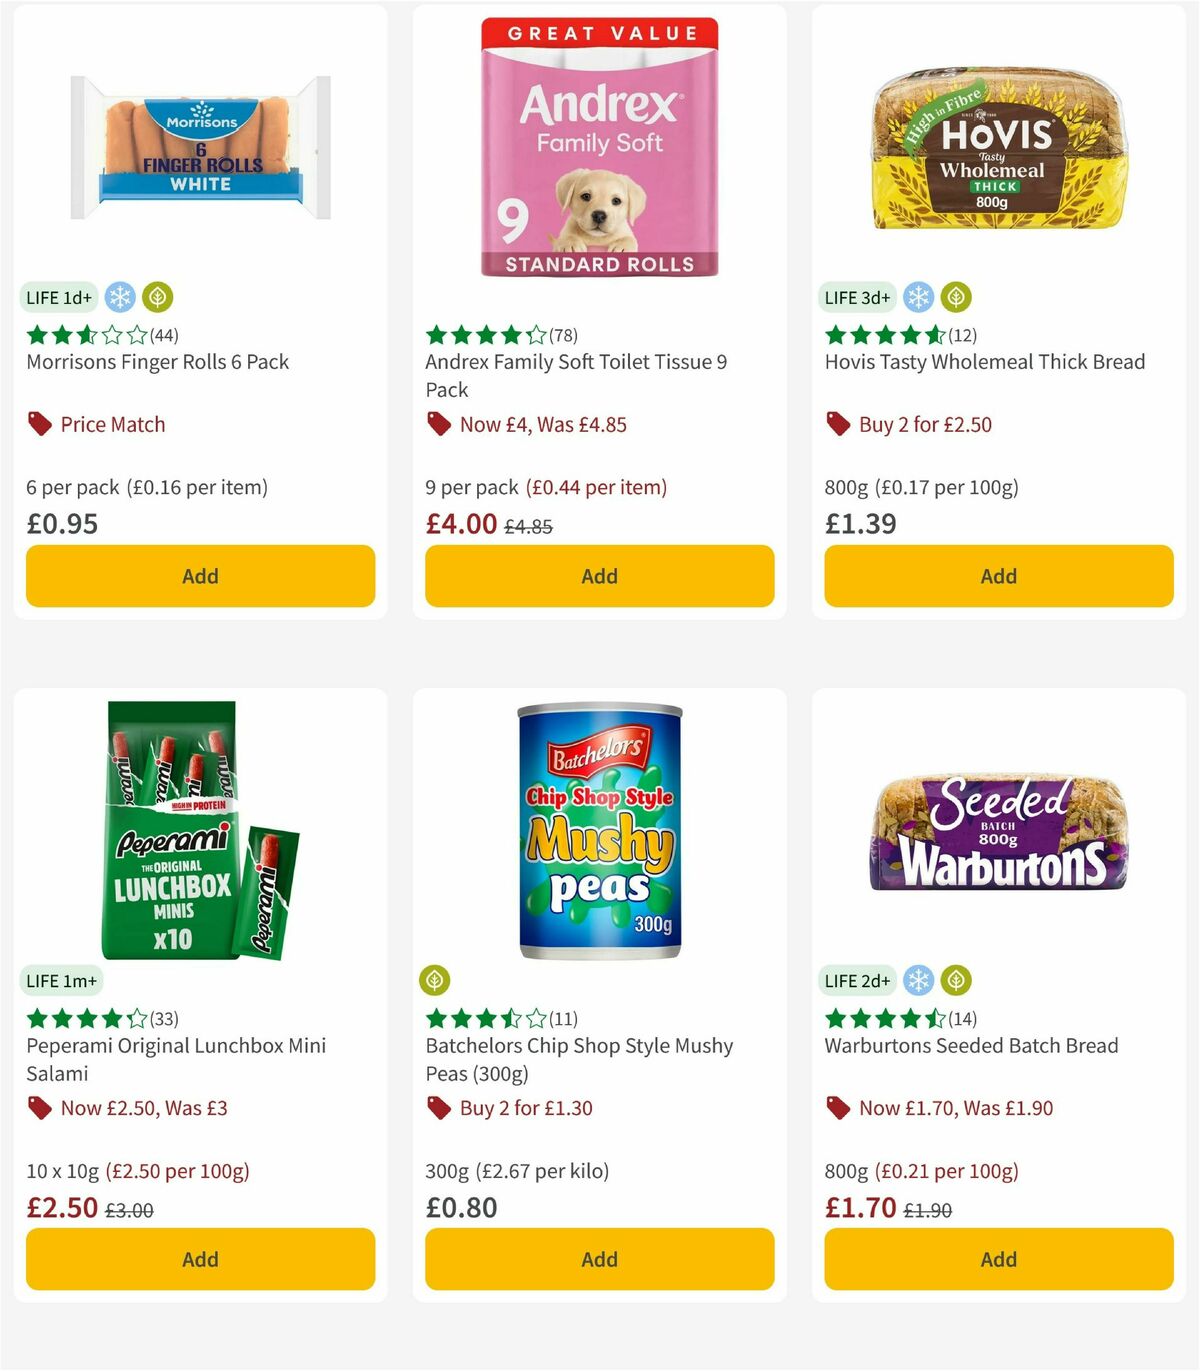Click the green leaf icon next to Hovis snowflake
The width and height of the screenshot is (1200, 1371).
click(957, 297)
